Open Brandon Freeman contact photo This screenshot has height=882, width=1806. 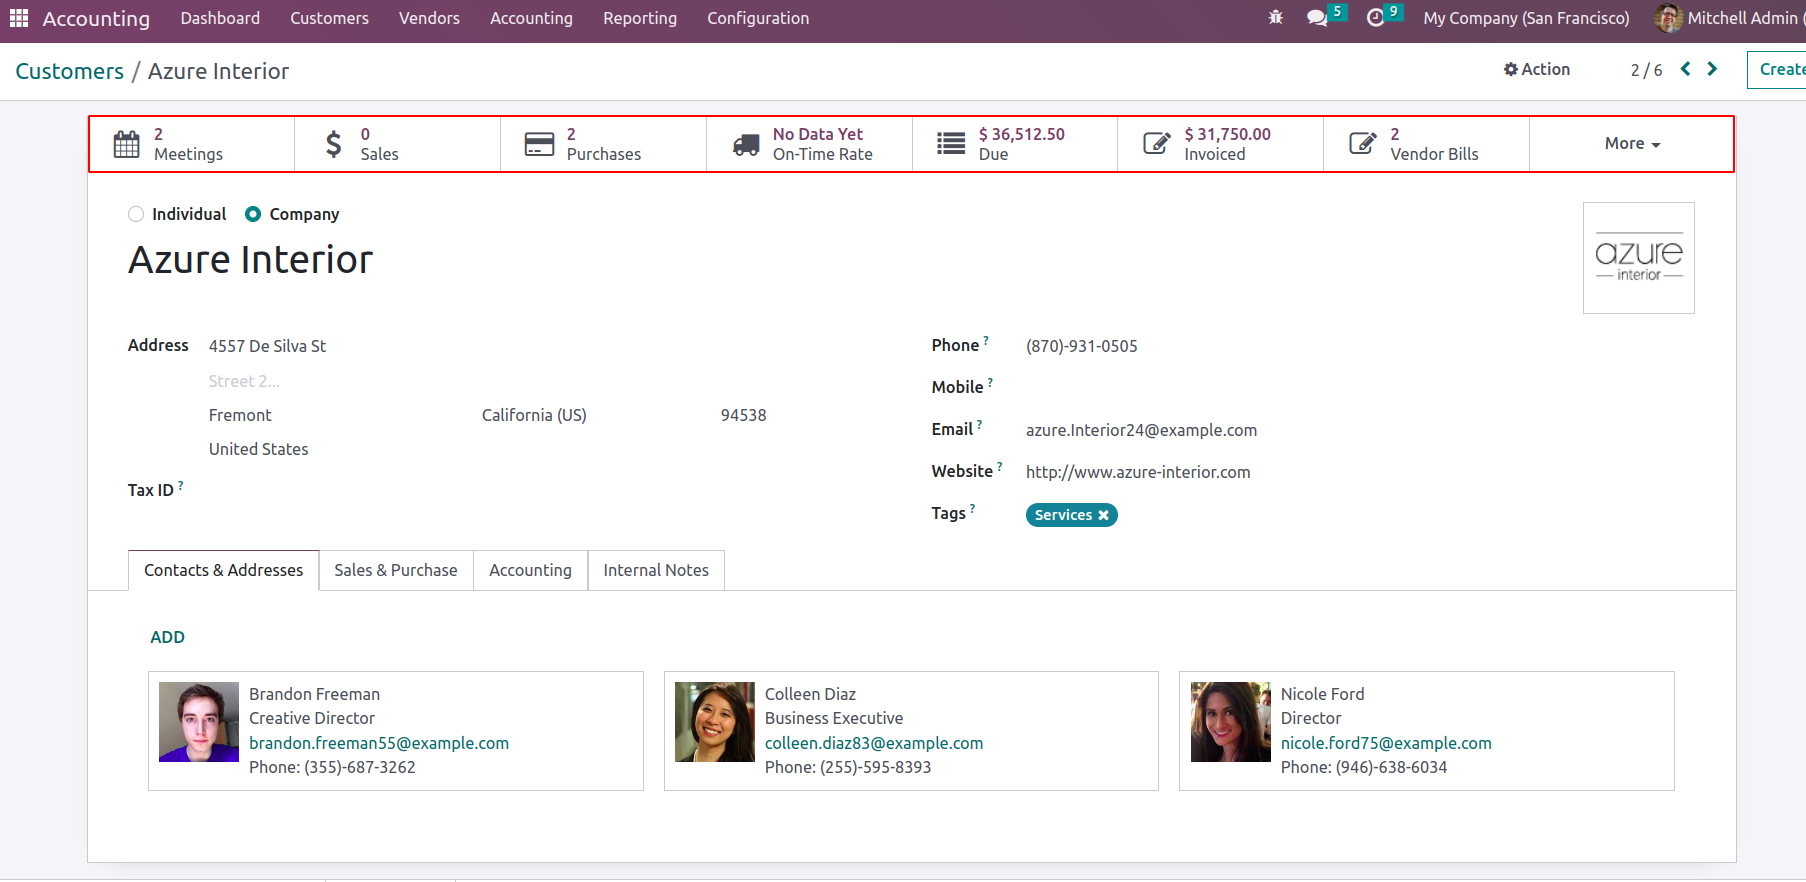(x=199, y=722)
